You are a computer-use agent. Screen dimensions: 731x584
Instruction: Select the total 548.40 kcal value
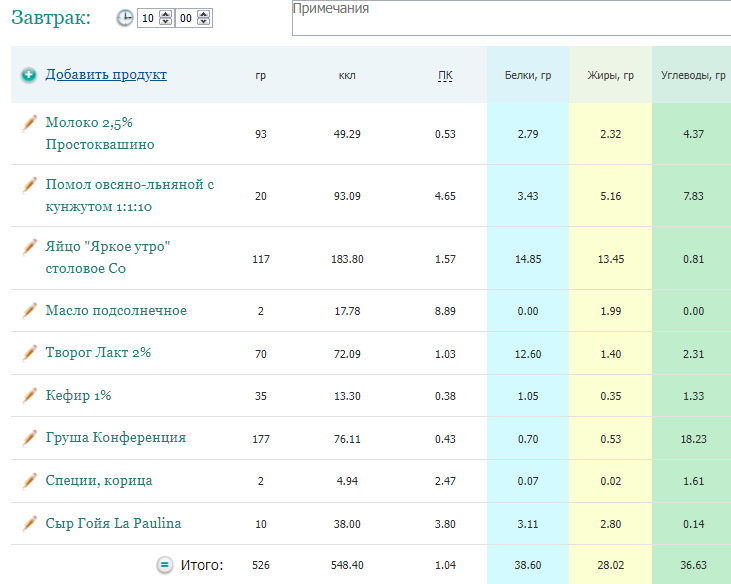[x=347, y=565]
